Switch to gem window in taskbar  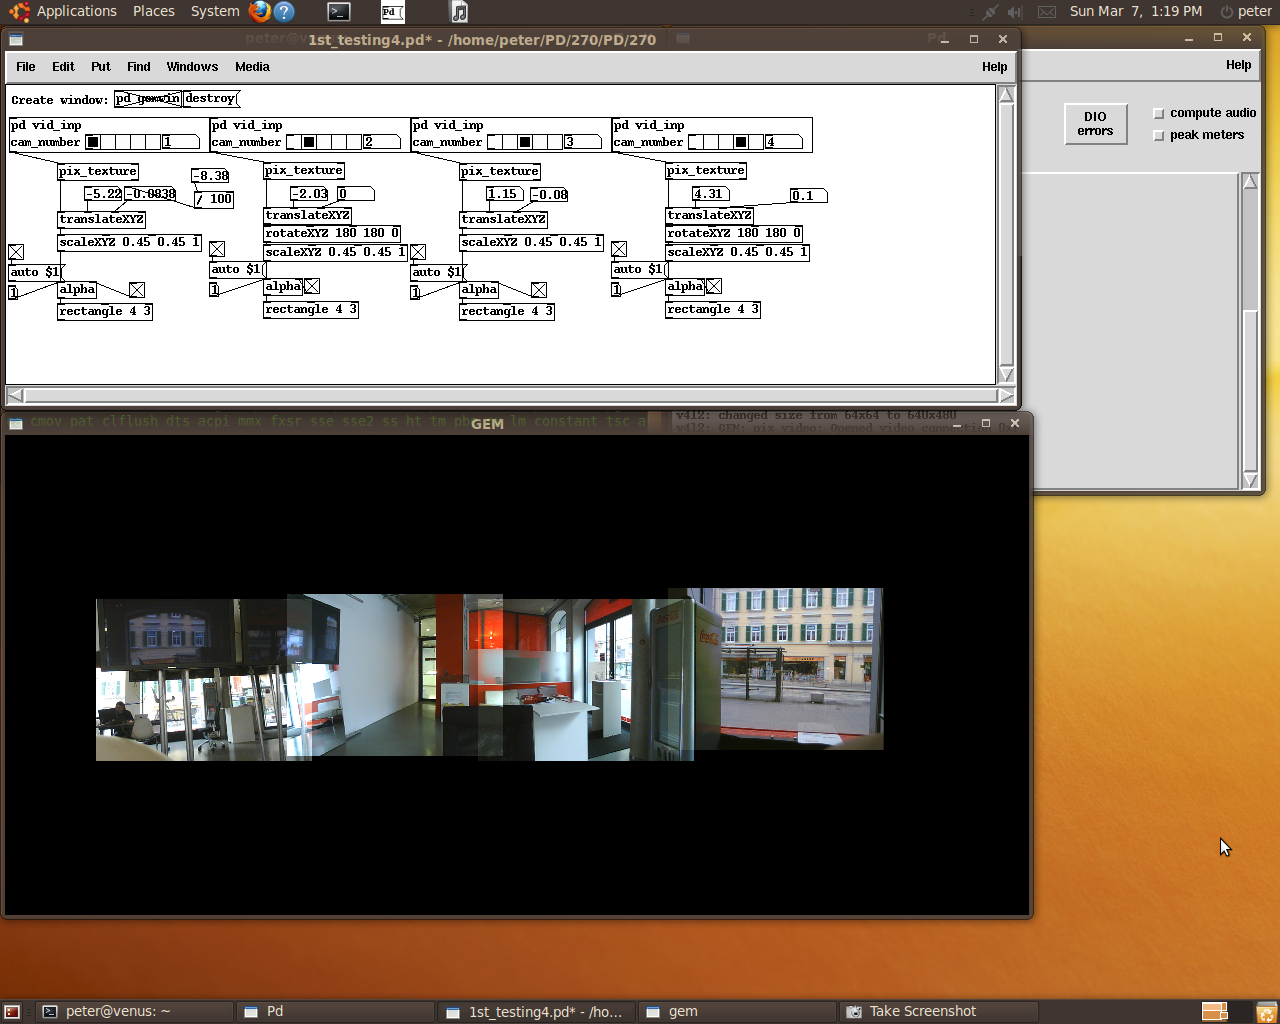click(738, 1012)
